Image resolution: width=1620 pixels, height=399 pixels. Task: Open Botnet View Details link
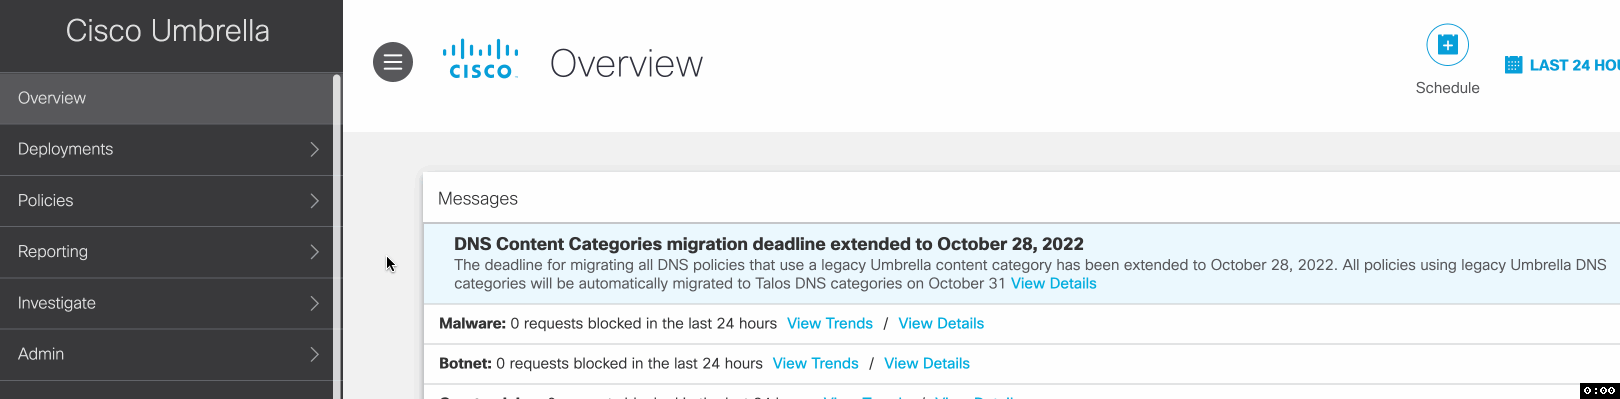[927, 363]
